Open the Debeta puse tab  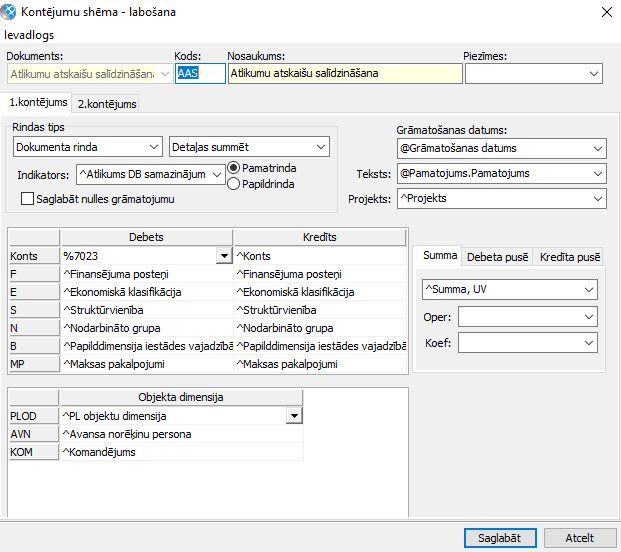(498, 257)
